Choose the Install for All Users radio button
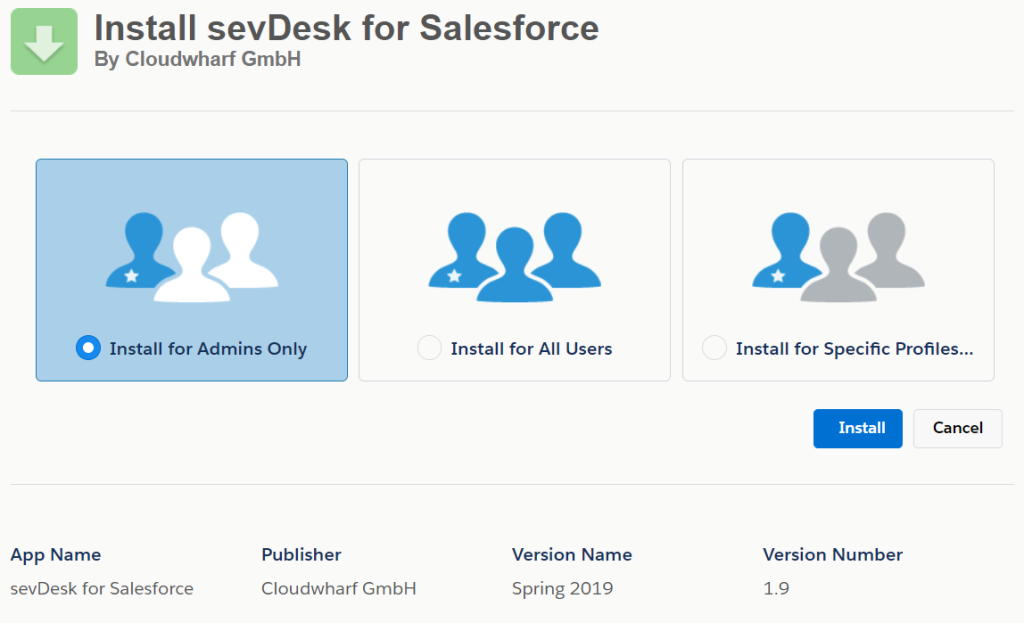This screenshot has height=623, width=1024. (429, 348)
